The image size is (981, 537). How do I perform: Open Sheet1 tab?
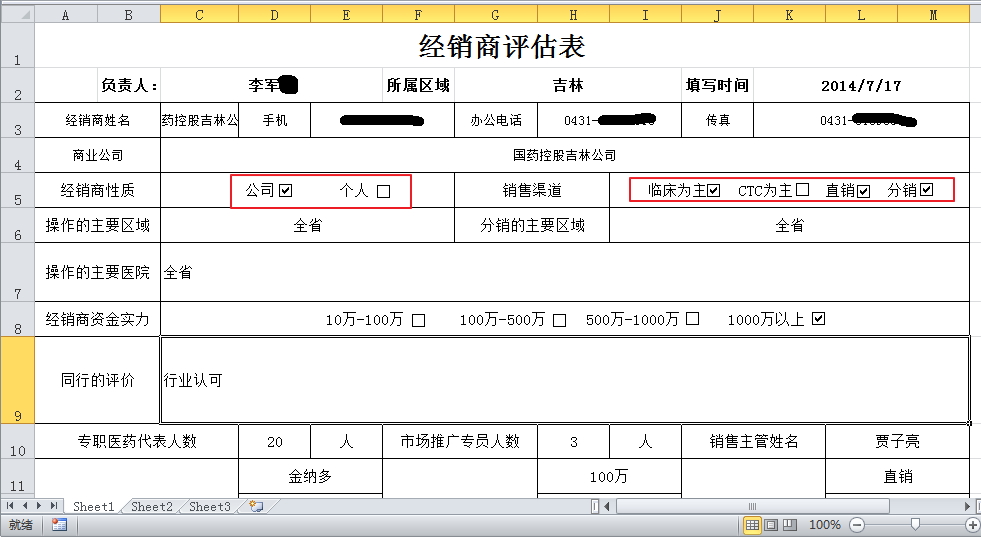click(x=93, y=506)
